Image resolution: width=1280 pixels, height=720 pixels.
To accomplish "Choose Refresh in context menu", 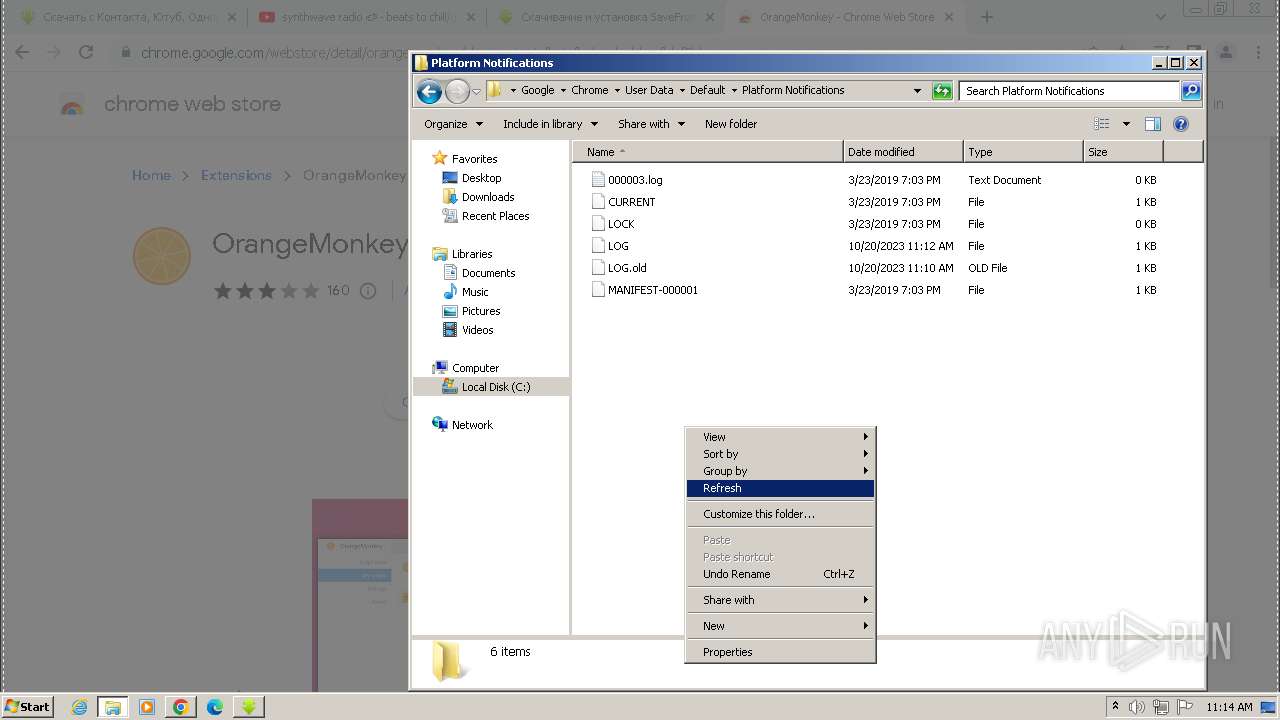I will tap(780, 488).
